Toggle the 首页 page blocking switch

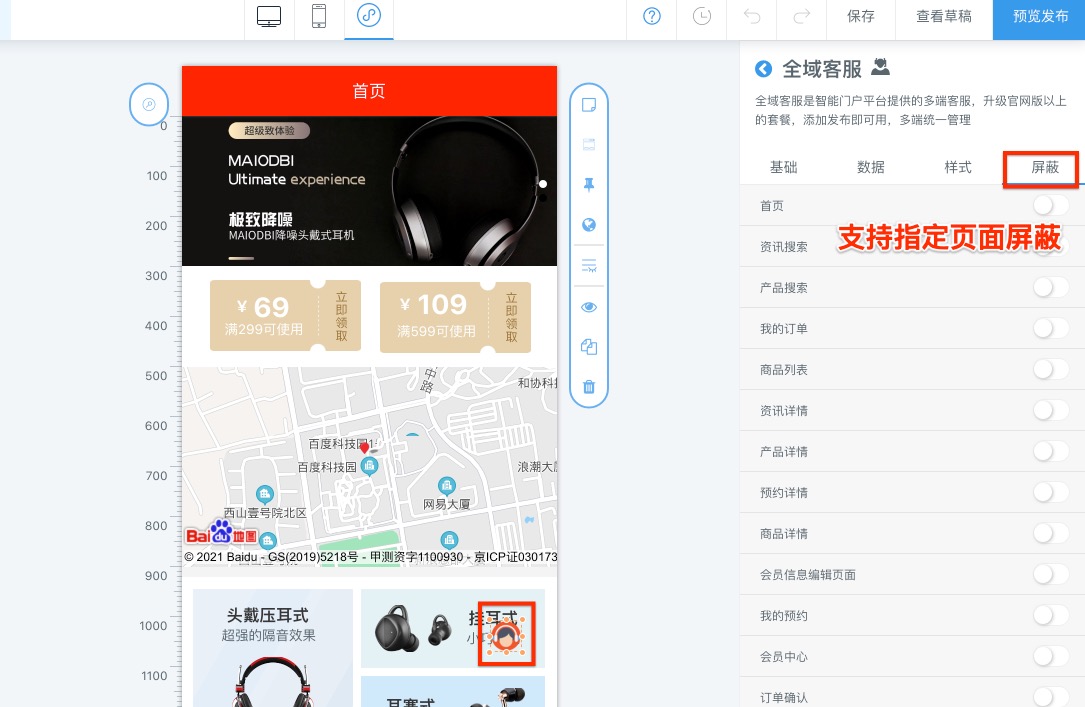(x=1050, y=206)
